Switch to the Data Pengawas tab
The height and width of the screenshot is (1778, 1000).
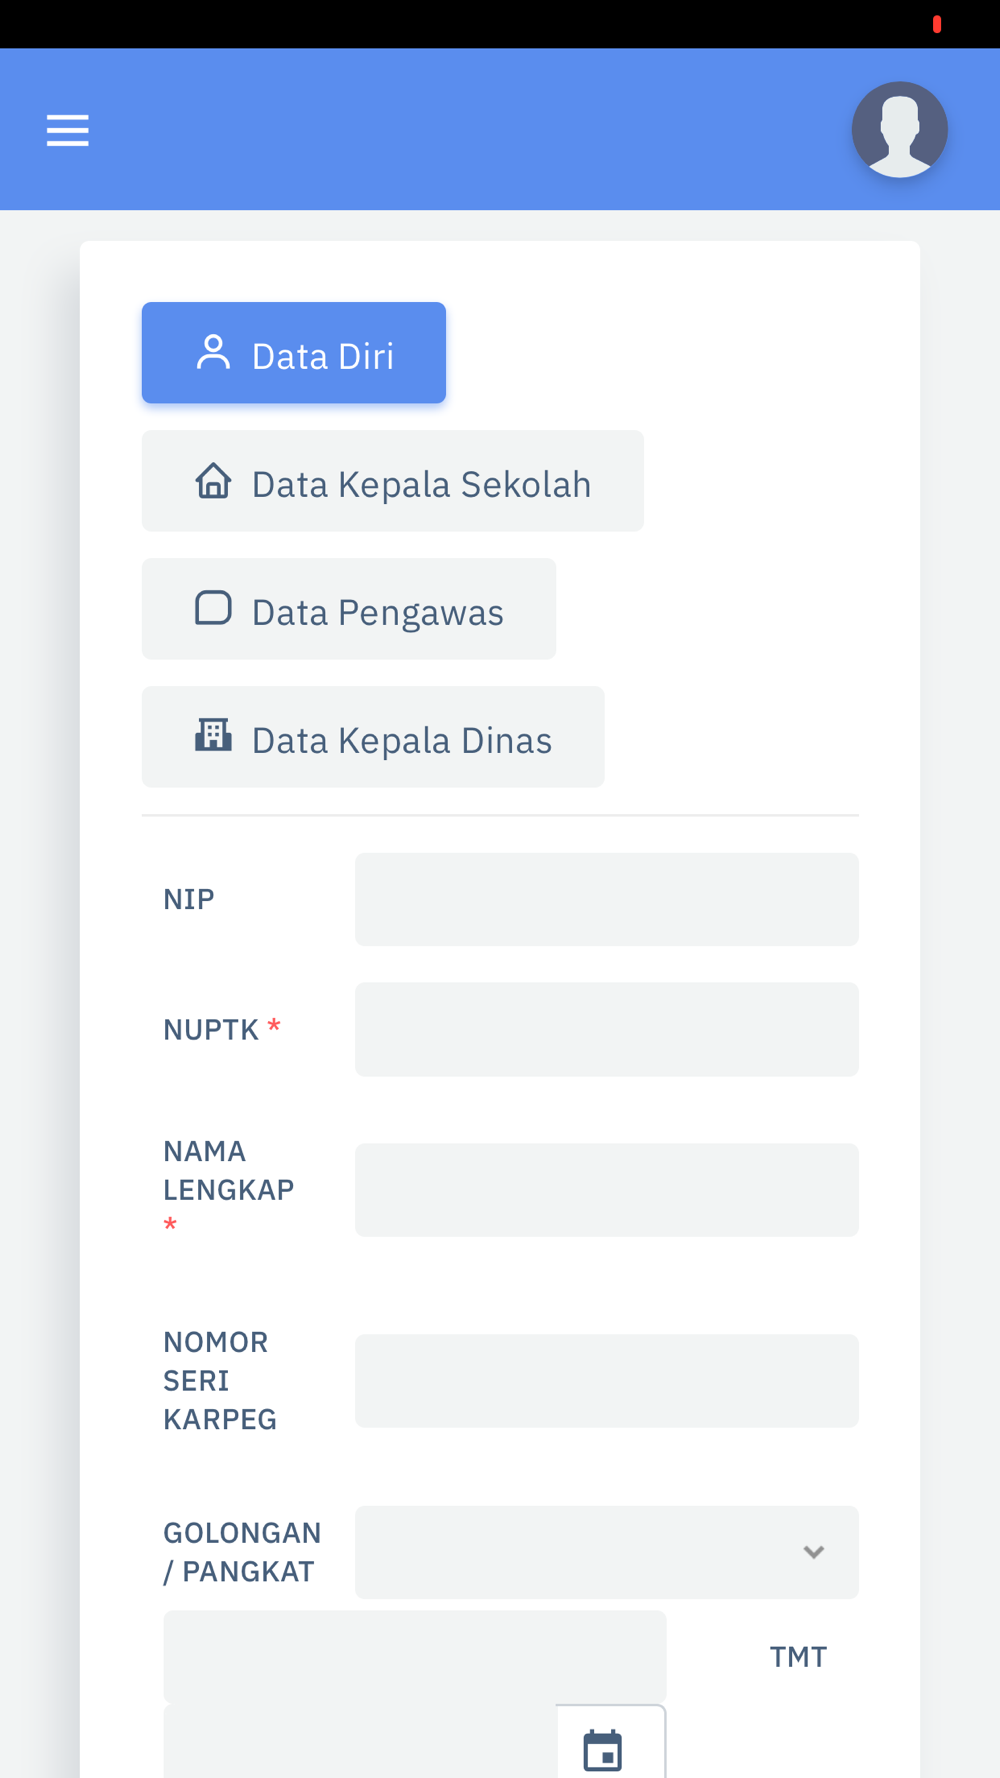(x=349, y=609)
